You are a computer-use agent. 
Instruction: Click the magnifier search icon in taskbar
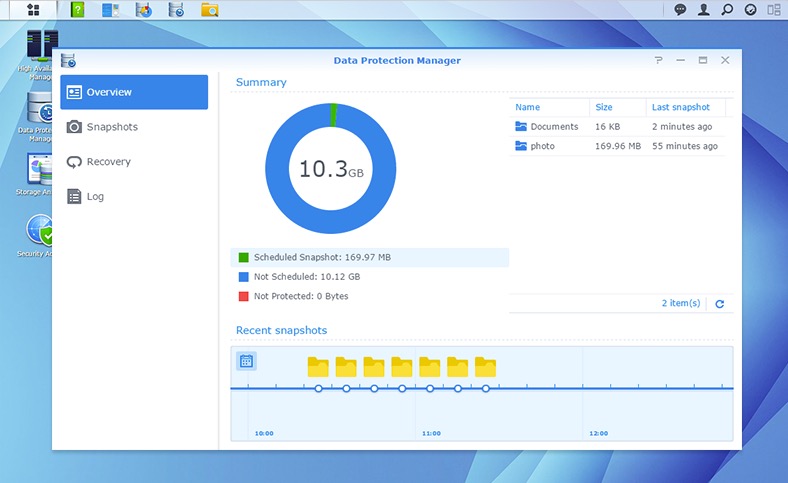[x=727, y=10]
